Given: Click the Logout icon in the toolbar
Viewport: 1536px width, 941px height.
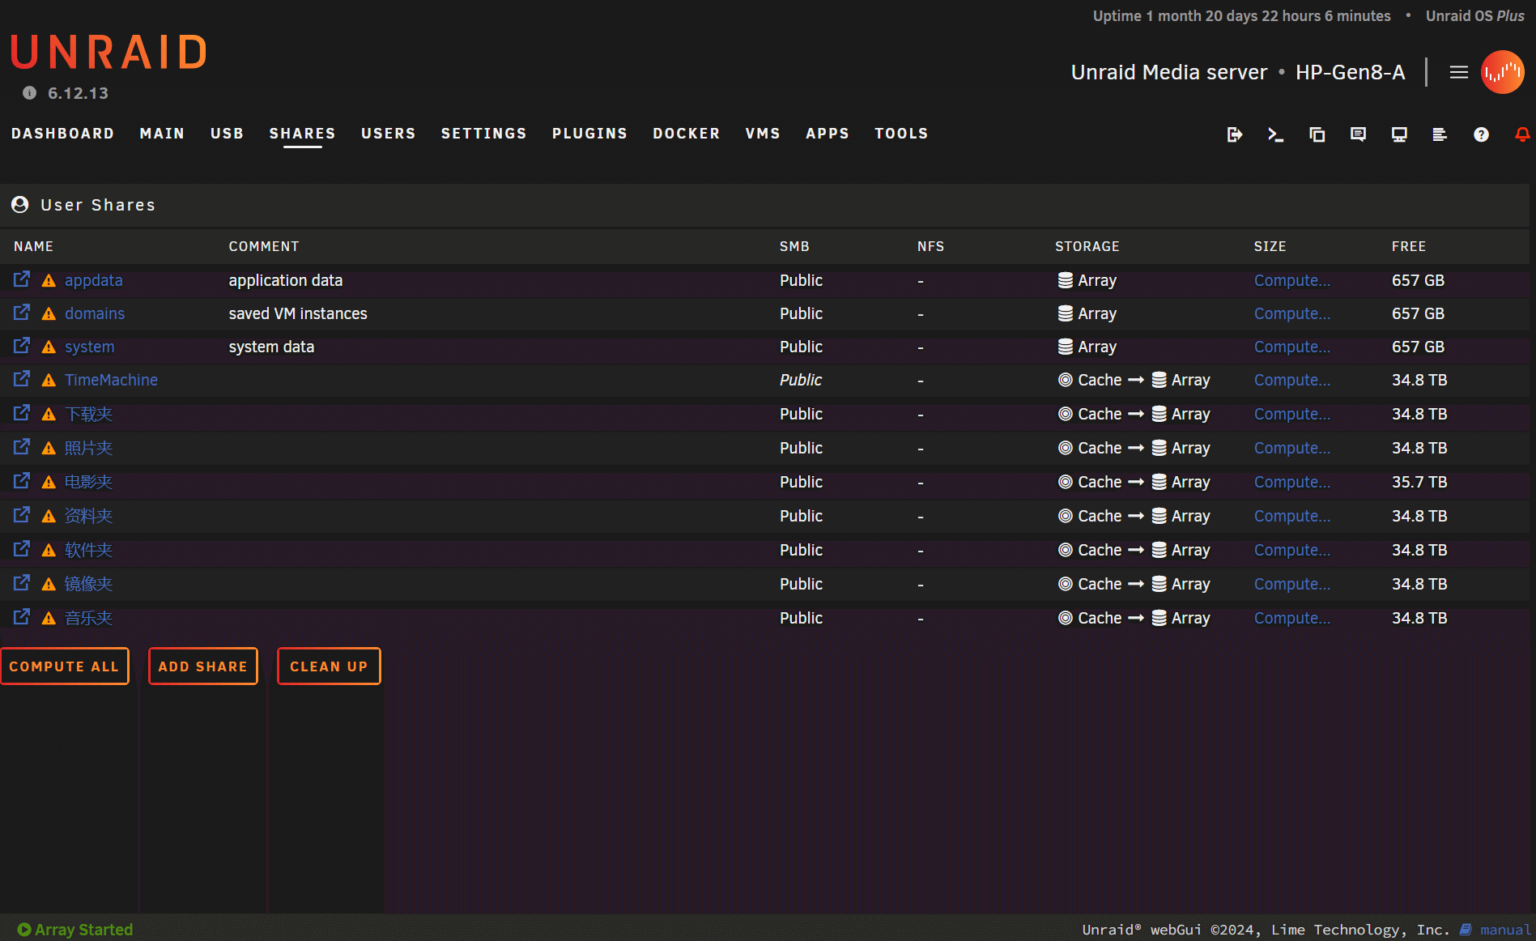Looking at the screenshot, I should tap(1234, 134).
